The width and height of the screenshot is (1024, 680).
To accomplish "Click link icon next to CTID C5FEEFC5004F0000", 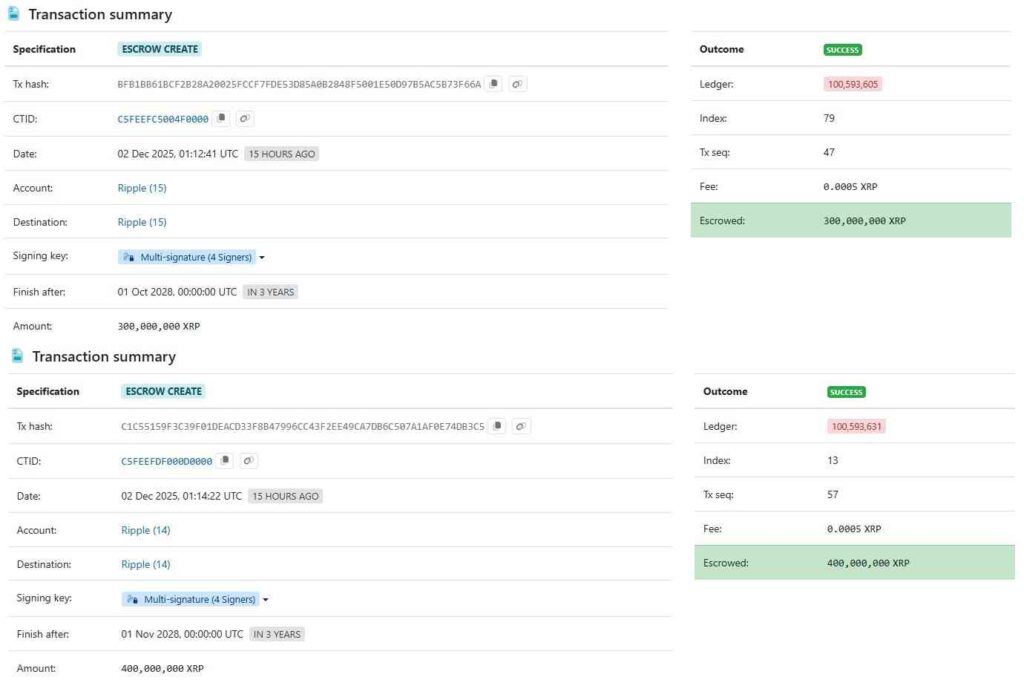I will point(245,118).
